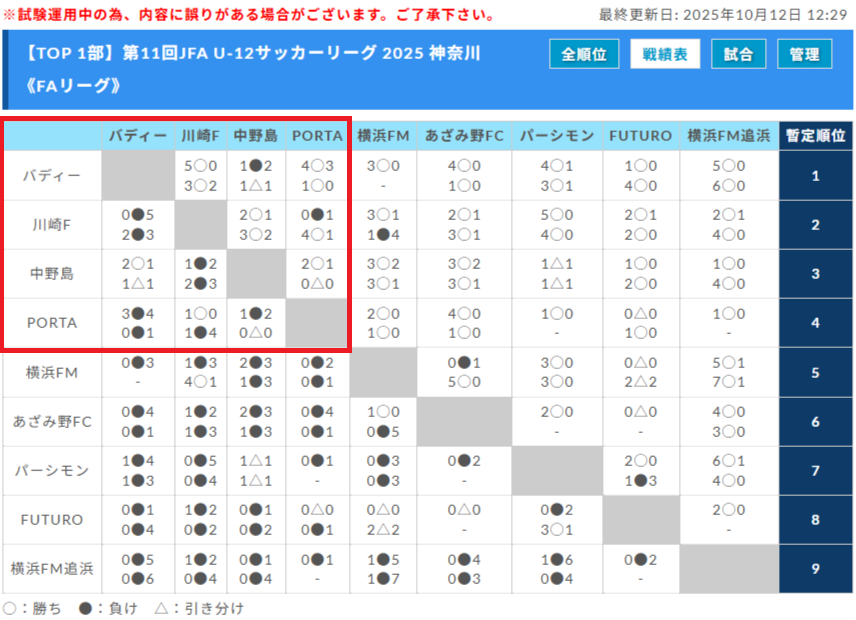856x620 pixels.
Task: Select the バディー row label
Action: 52,176
